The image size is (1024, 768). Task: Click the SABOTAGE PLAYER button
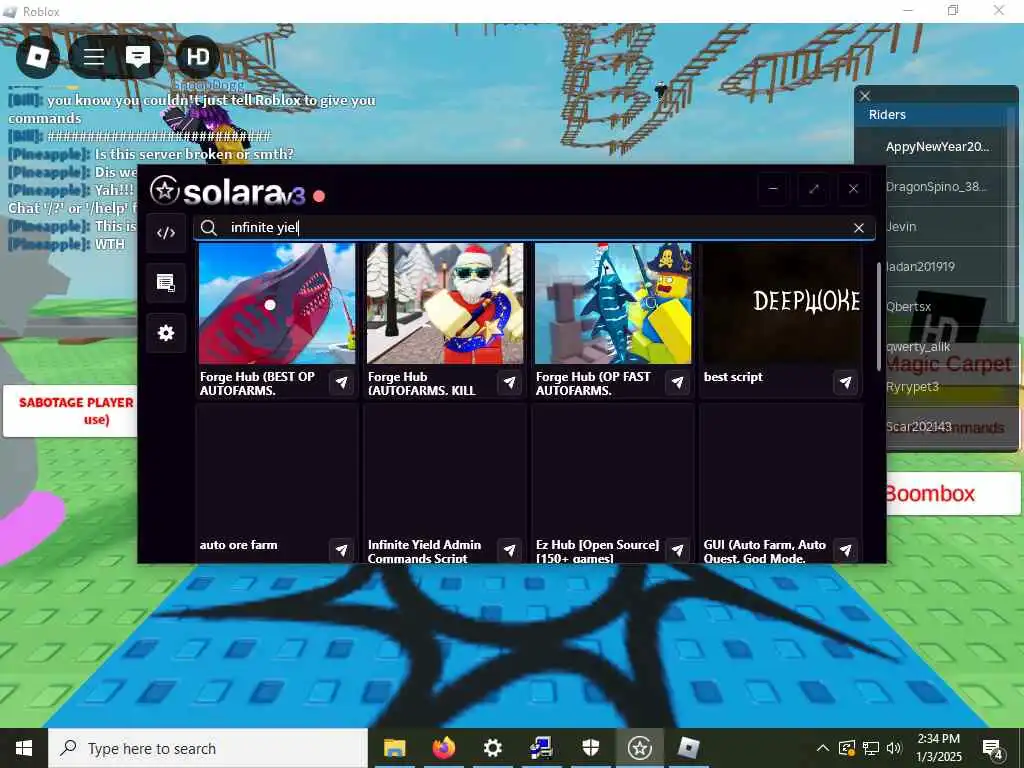coord(71,411)
